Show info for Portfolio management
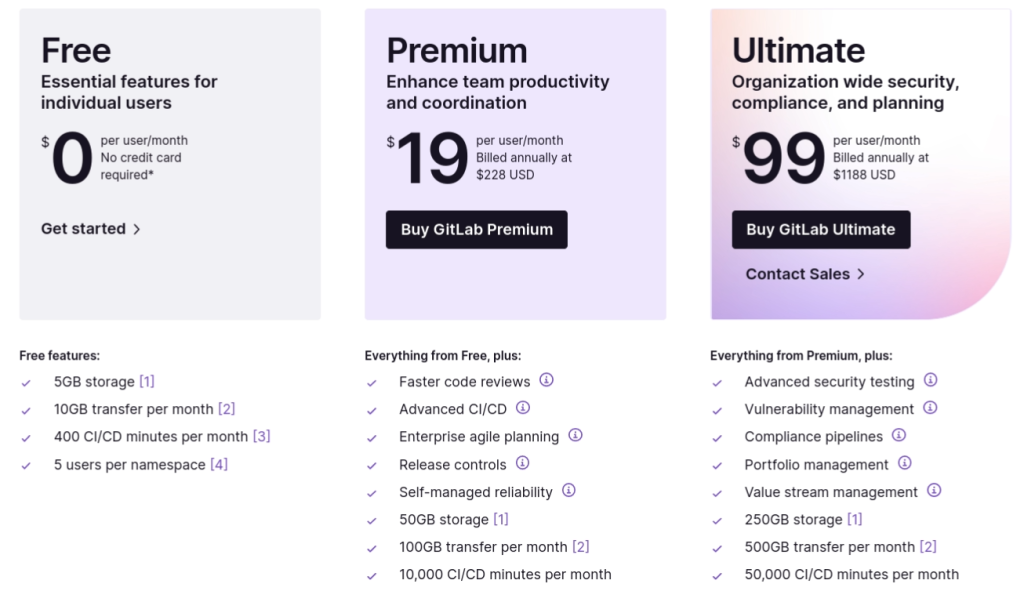Screen dimensions: 1024x591 tap(905, 463)
